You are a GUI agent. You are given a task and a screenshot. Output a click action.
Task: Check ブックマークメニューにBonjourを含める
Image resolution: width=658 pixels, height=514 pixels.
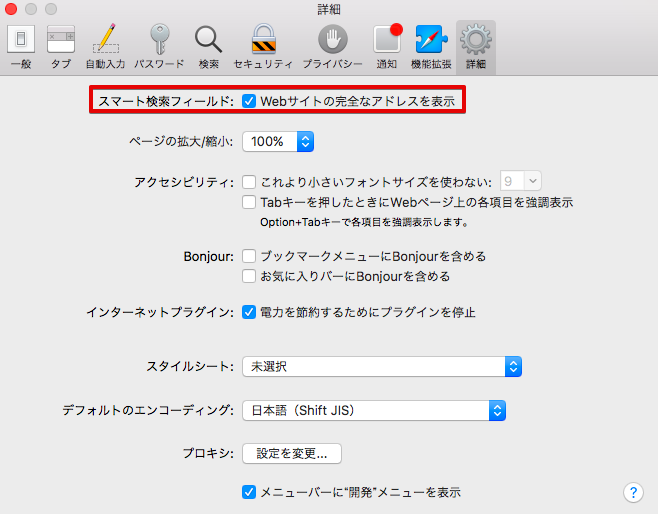click(249, 256)
